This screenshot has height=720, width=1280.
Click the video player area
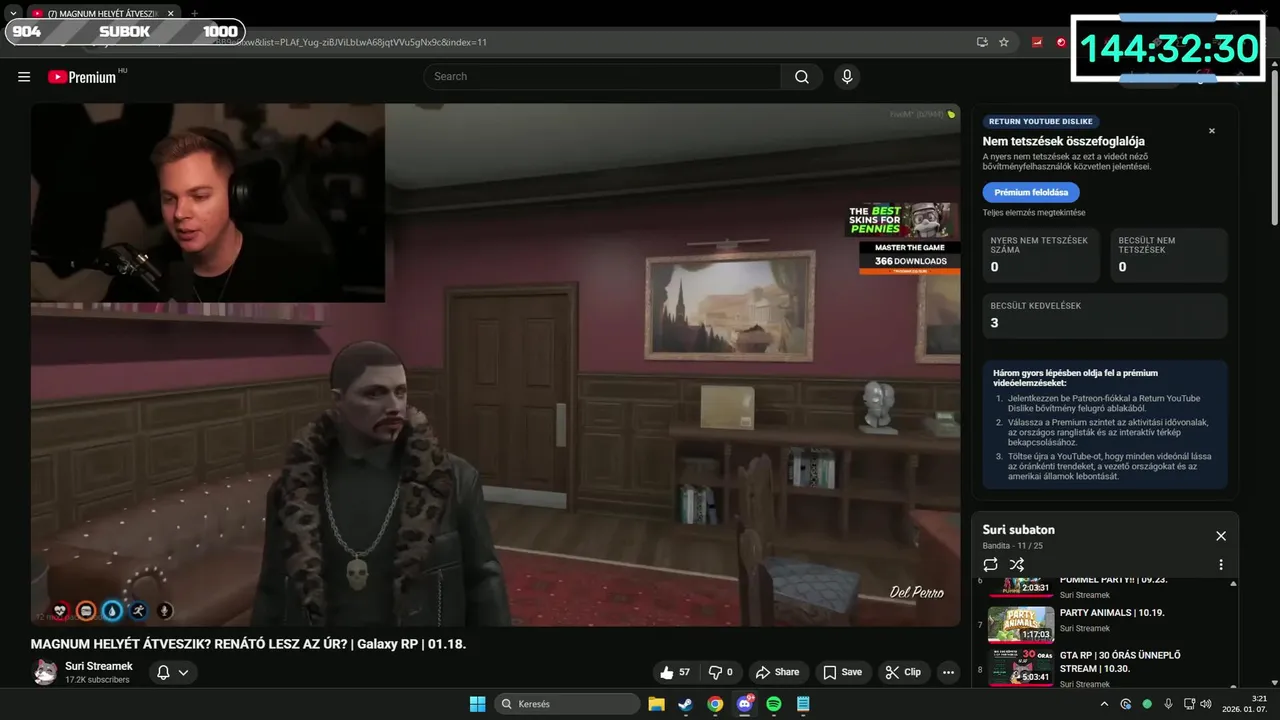[x=495, y=365]
